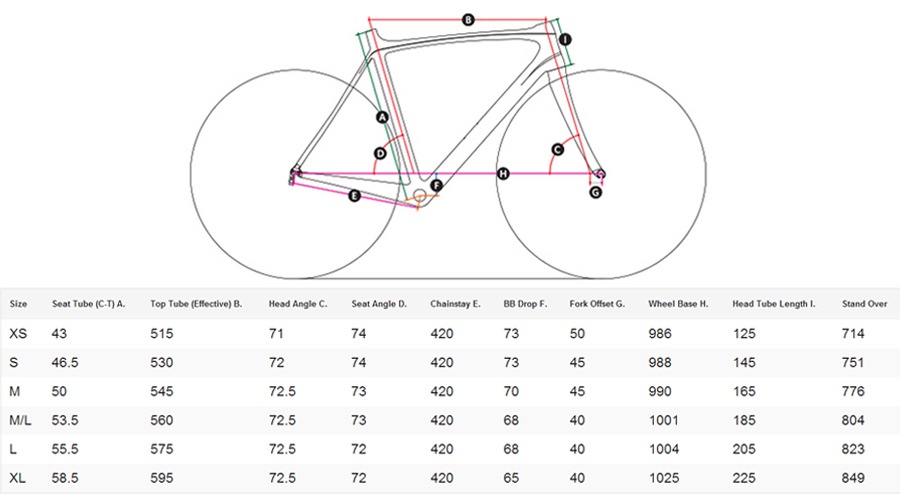
Task: Click the XL size row label
Action: (x=17, y=477)
